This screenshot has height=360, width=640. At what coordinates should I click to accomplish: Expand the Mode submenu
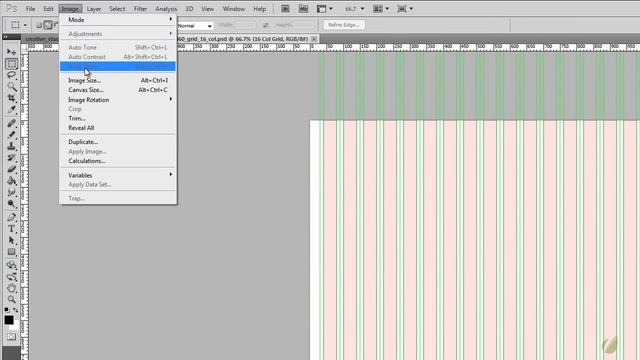(118, 20)
